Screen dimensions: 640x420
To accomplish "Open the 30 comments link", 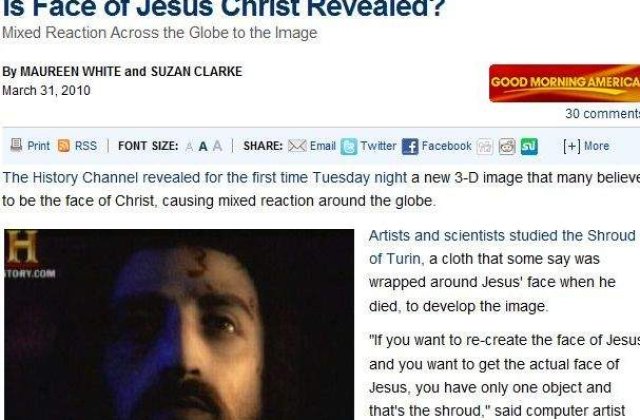I will point(602,113).
